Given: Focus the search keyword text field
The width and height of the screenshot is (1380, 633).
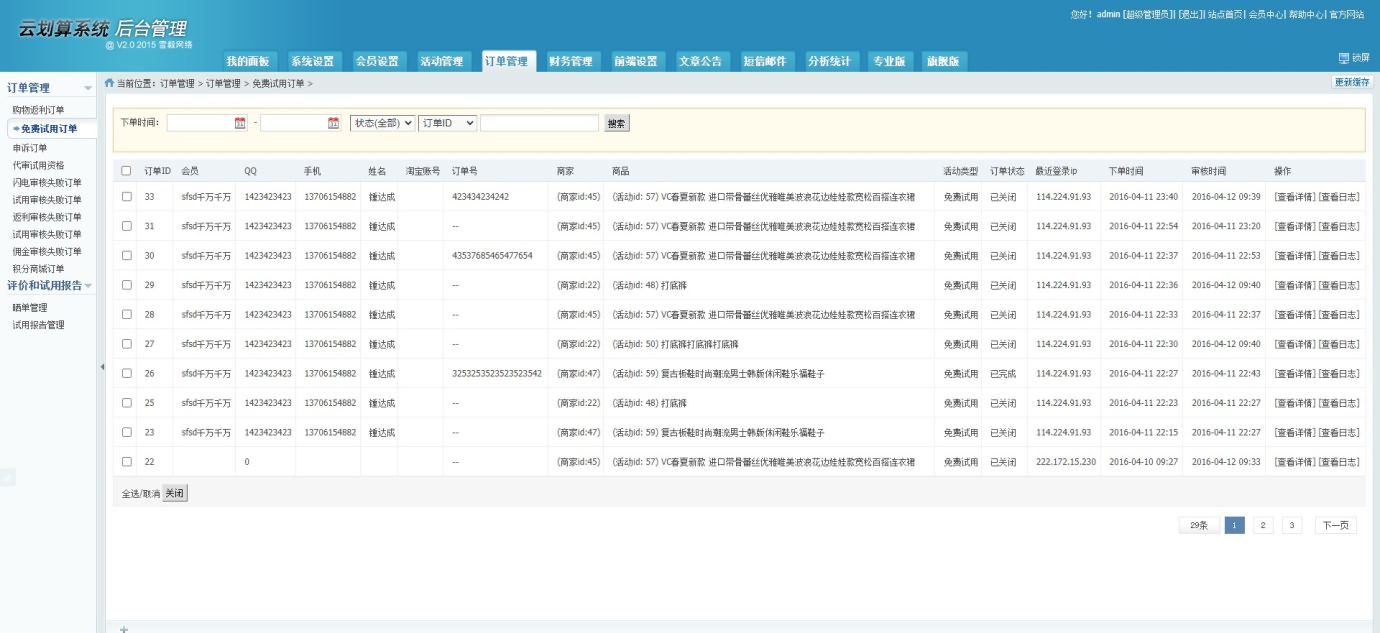Looking at the screenshot, I should click(539, 123).
